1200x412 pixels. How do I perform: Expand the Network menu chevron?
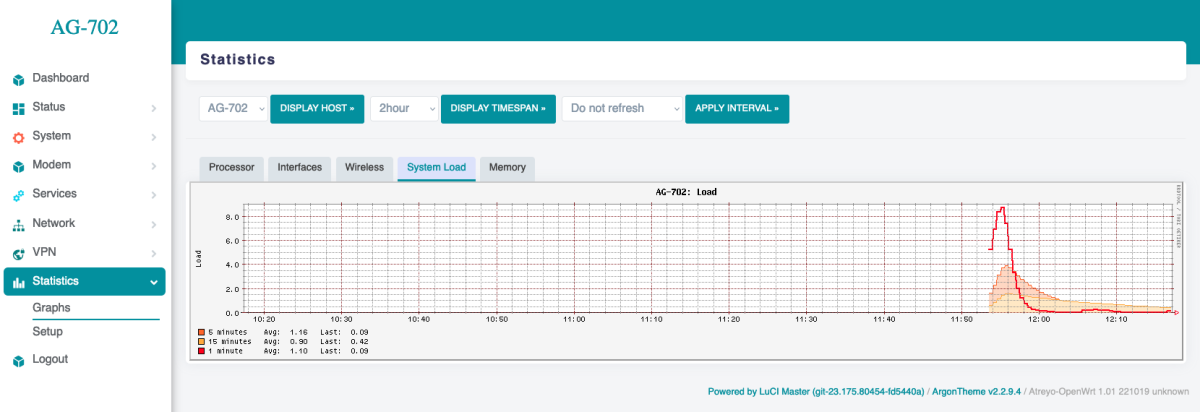coord(153,224)
